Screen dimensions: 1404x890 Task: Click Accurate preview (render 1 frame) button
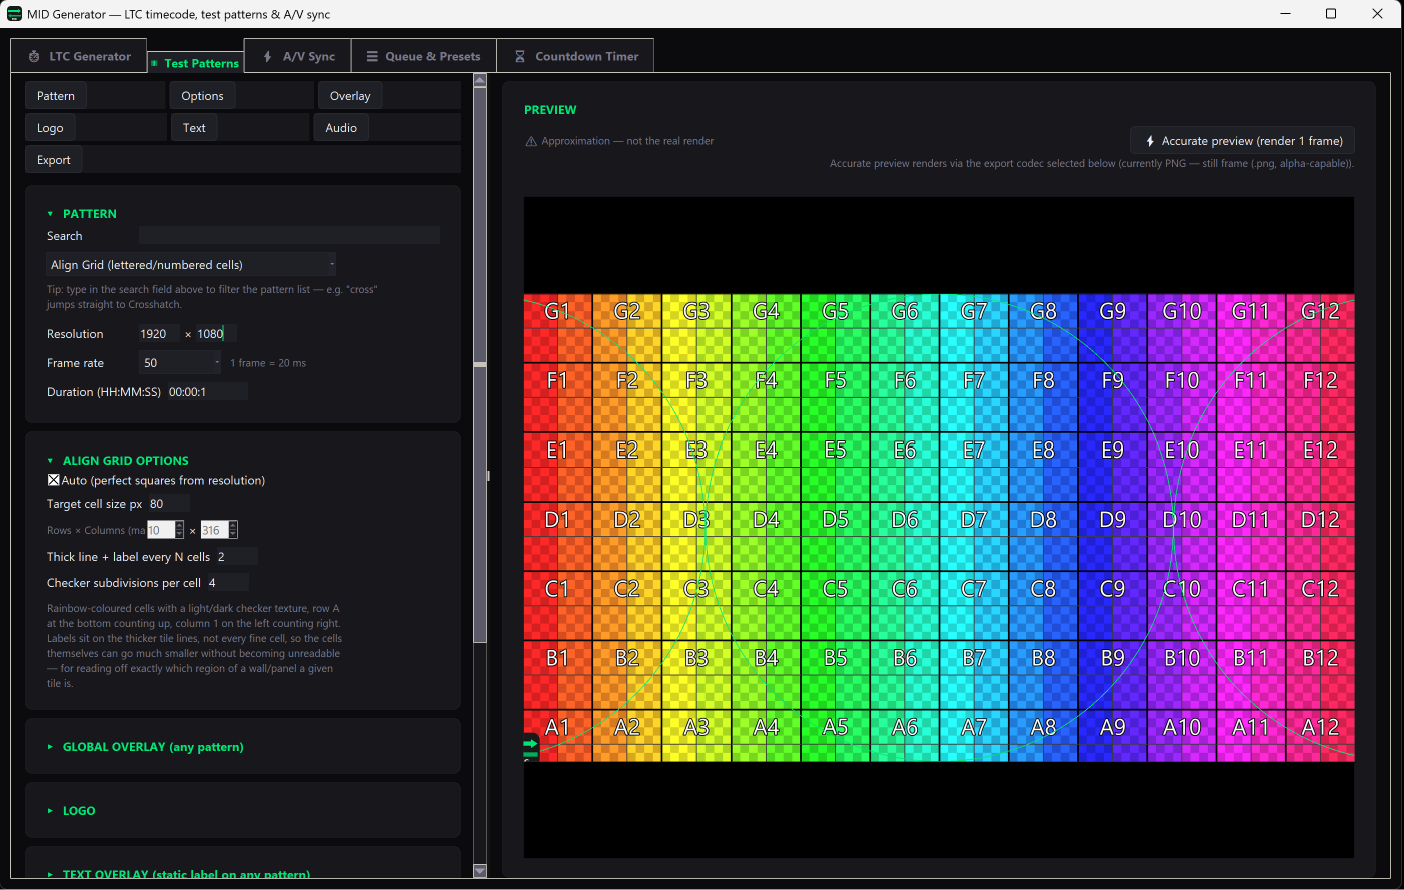tap(1243, 141)
